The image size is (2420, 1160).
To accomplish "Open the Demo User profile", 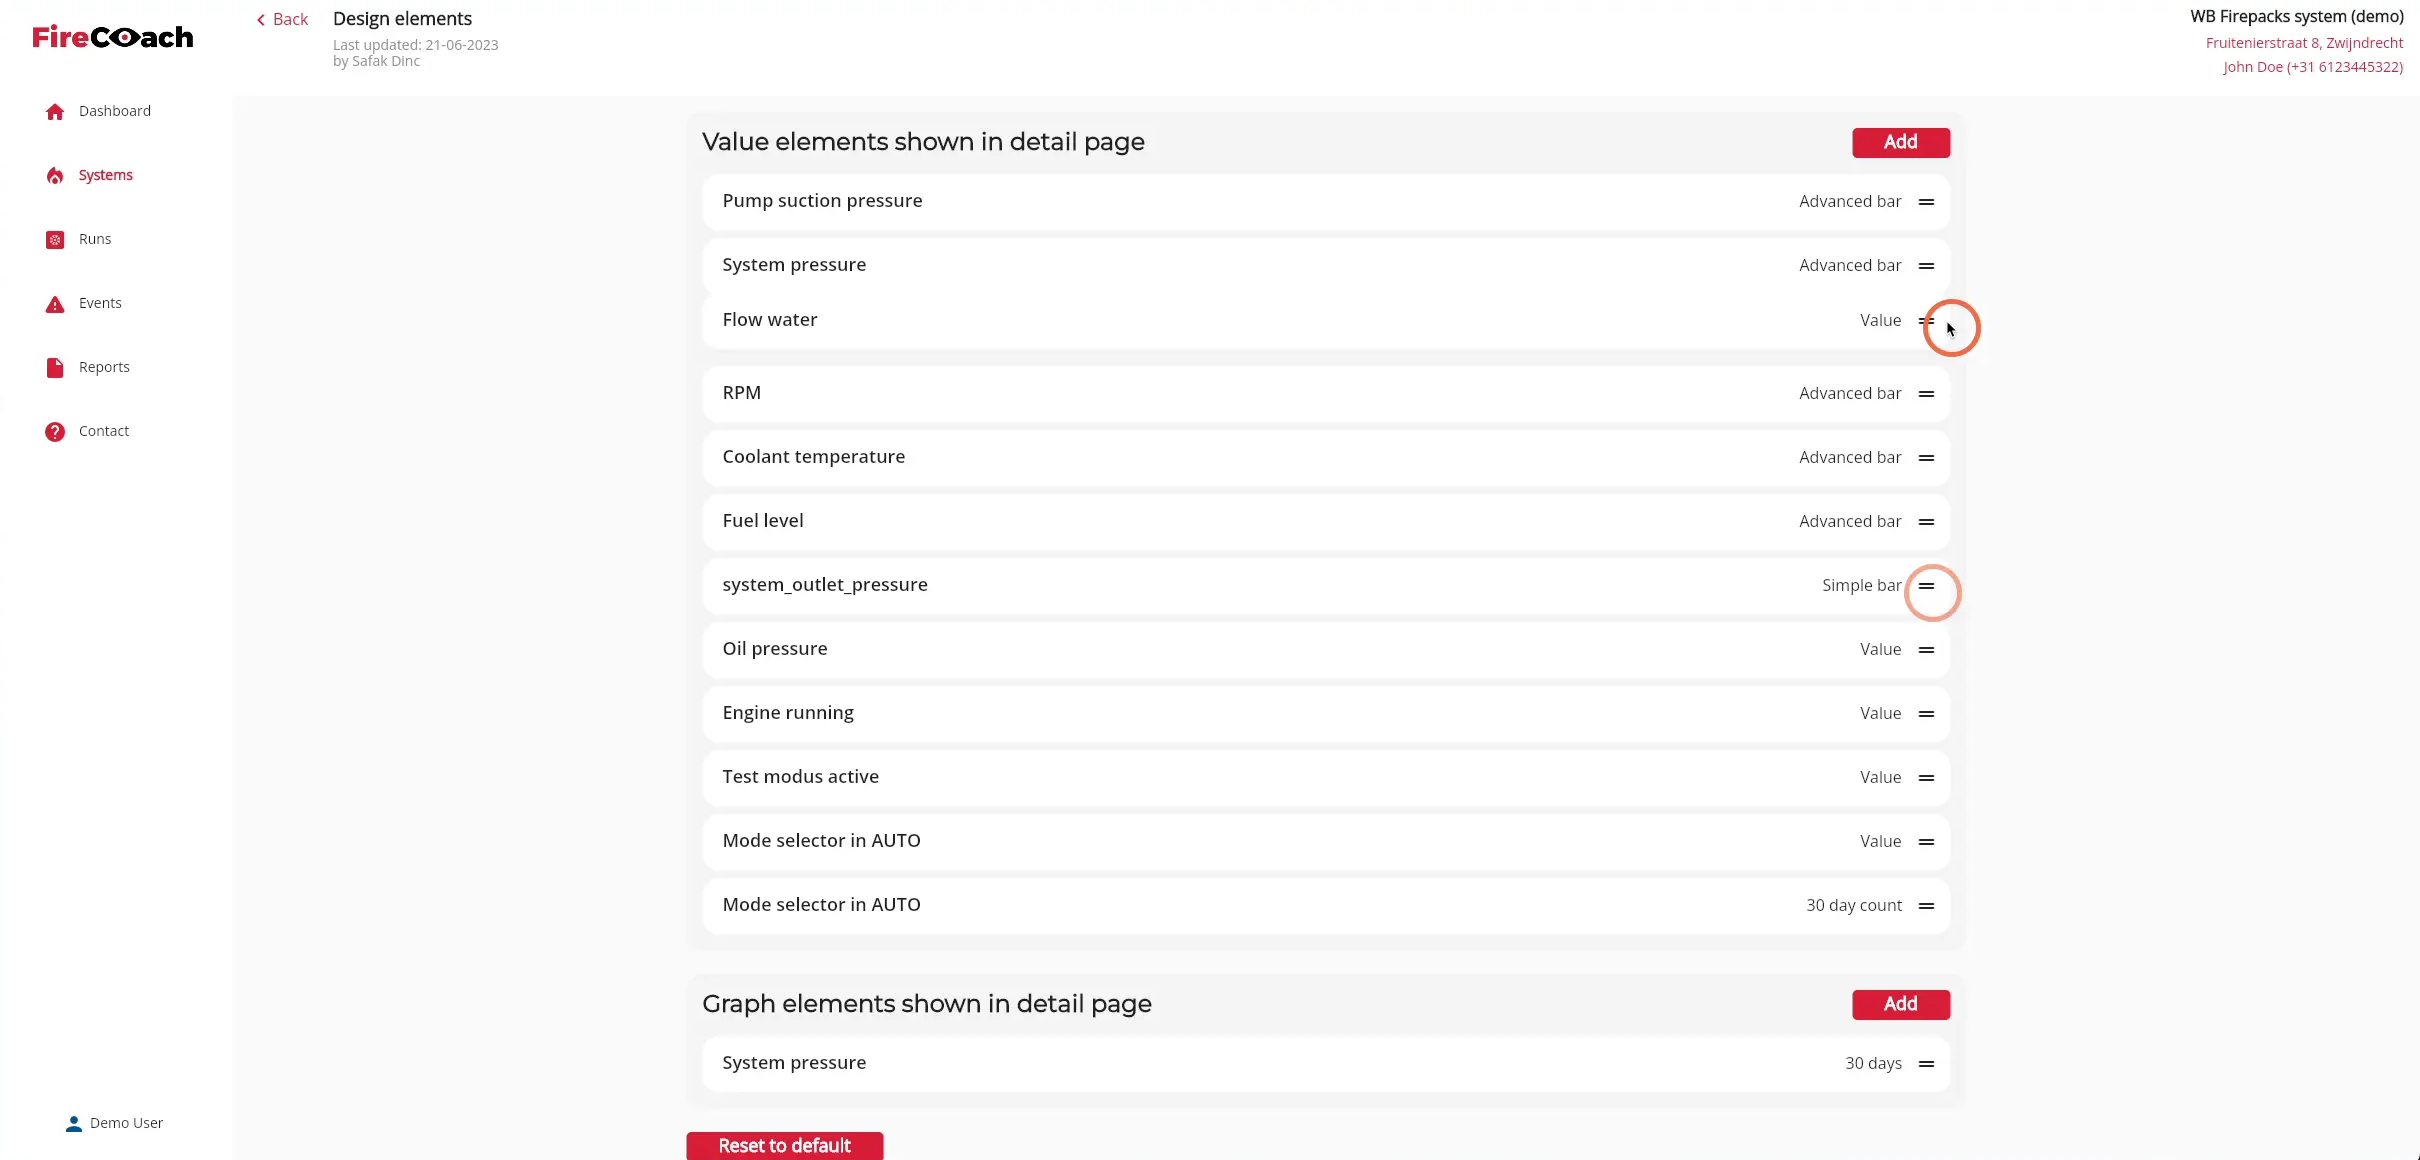I will pyautogui.click(x=114, y=1123).
